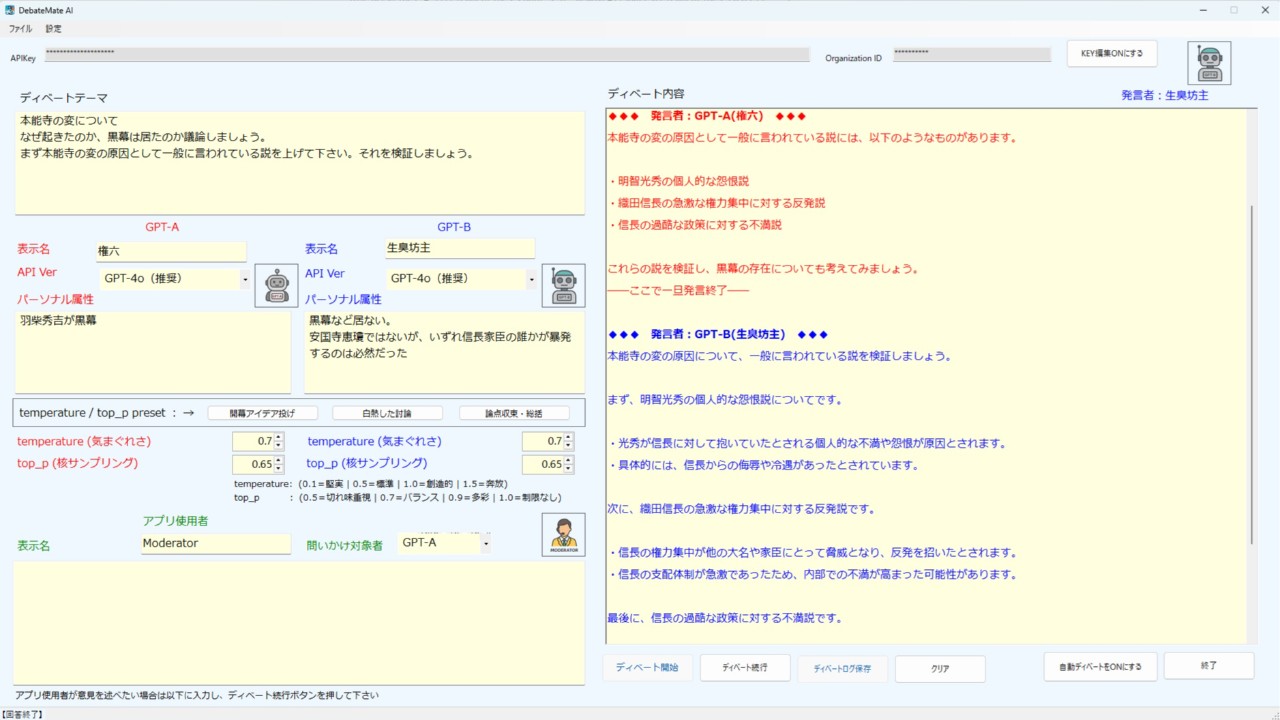This screenshot has width=1280, height=720.
Task: Click the Moderator avatar icon
Action: [562, 533]
